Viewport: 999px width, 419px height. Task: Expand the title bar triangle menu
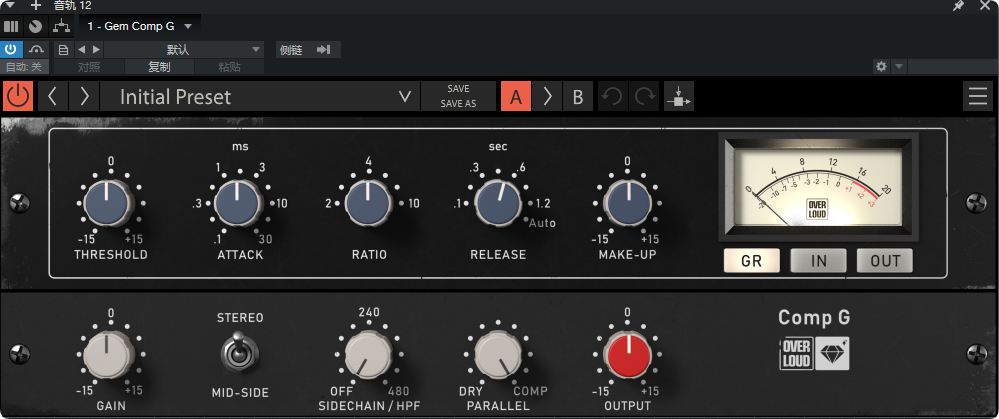[x=10, y=5]
